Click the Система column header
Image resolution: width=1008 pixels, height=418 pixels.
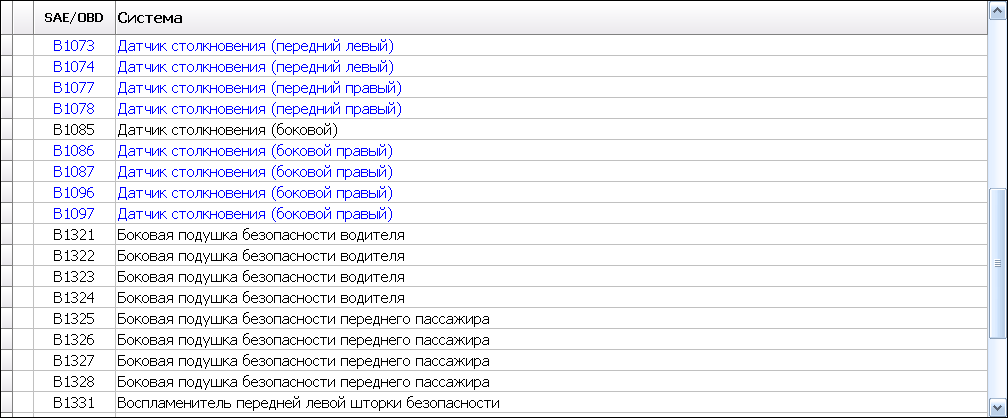point(552,18)
